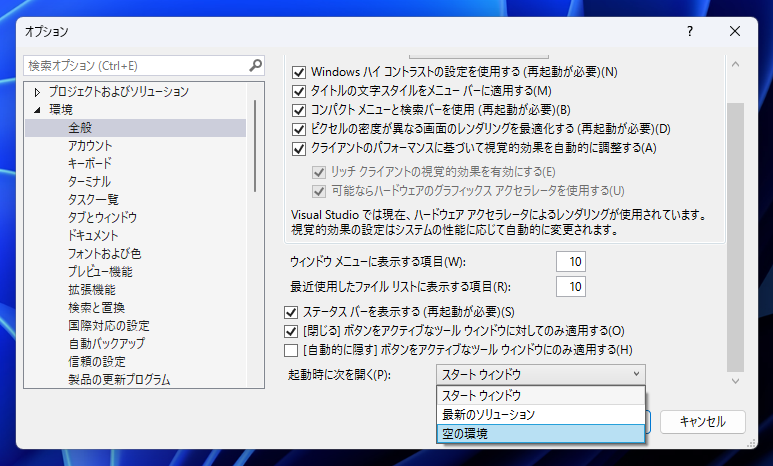This screenshot has height=466, width=773.
Task: Click the settings pane scroll down arrow
Action: point(735,381)
